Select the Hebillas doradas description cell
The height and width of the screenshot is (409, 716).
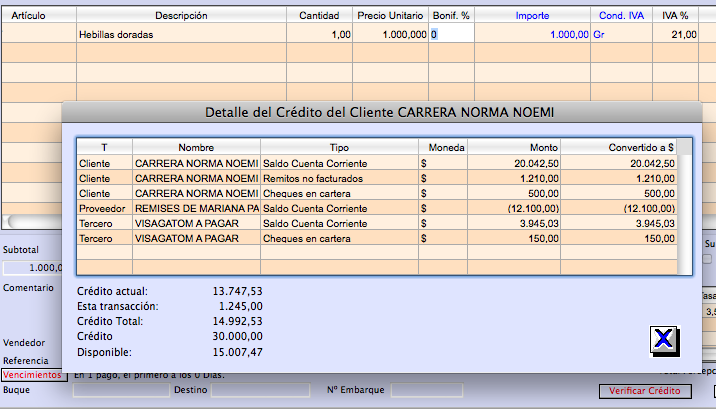click(181, 34)
